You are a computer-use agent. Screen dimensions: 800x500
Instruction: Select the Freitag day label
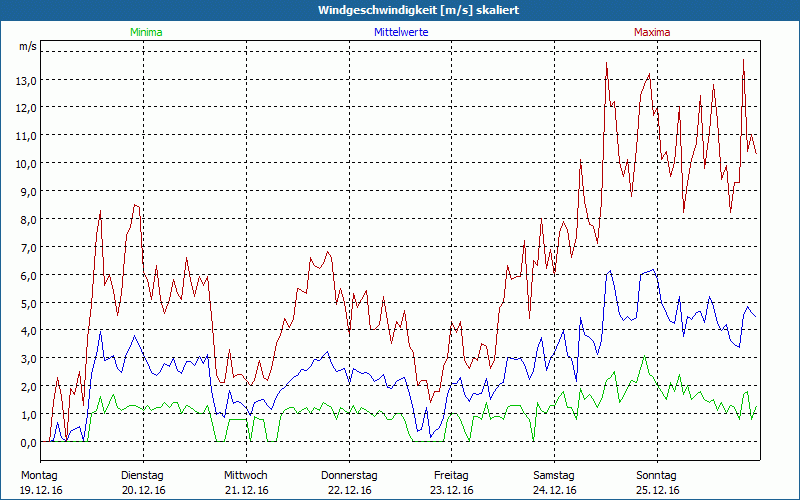click(451, 475)
